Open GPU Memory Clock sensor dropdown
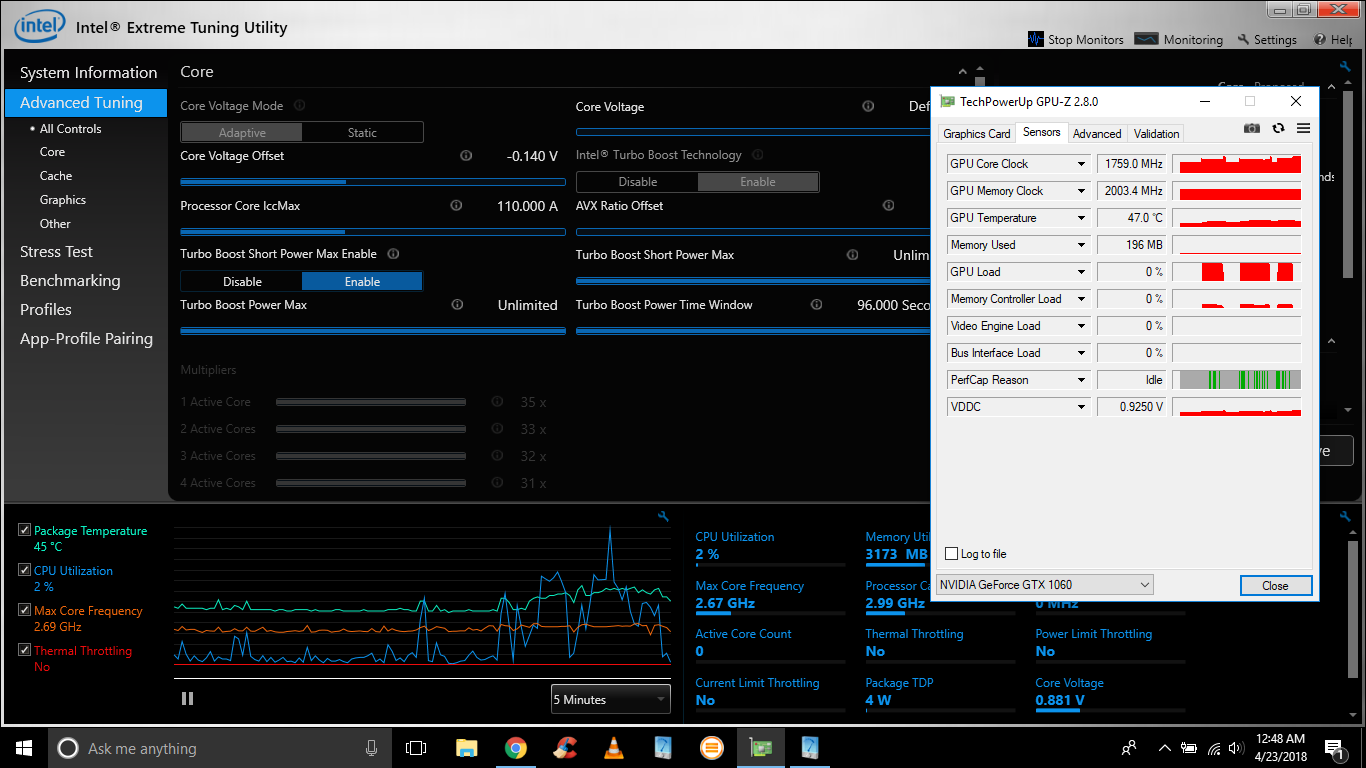This screenshot has width=1366, height=768. point(1081,191)
